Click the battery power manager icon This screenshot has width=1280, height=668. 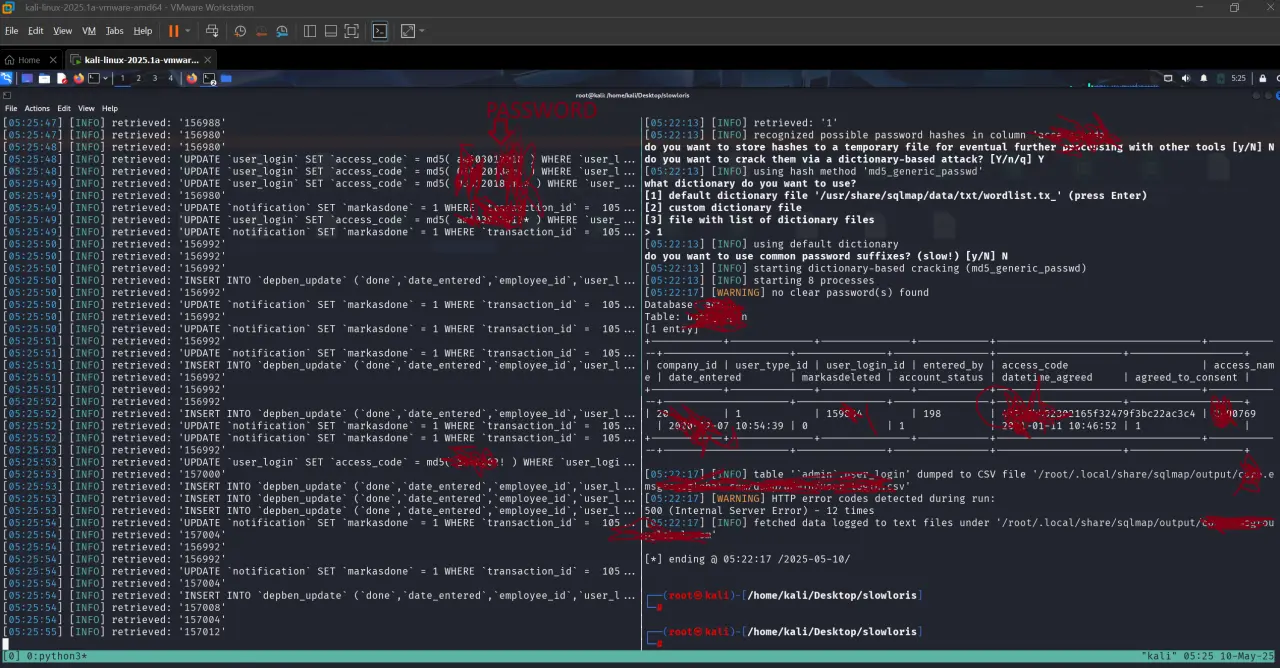pos(1221,78)
